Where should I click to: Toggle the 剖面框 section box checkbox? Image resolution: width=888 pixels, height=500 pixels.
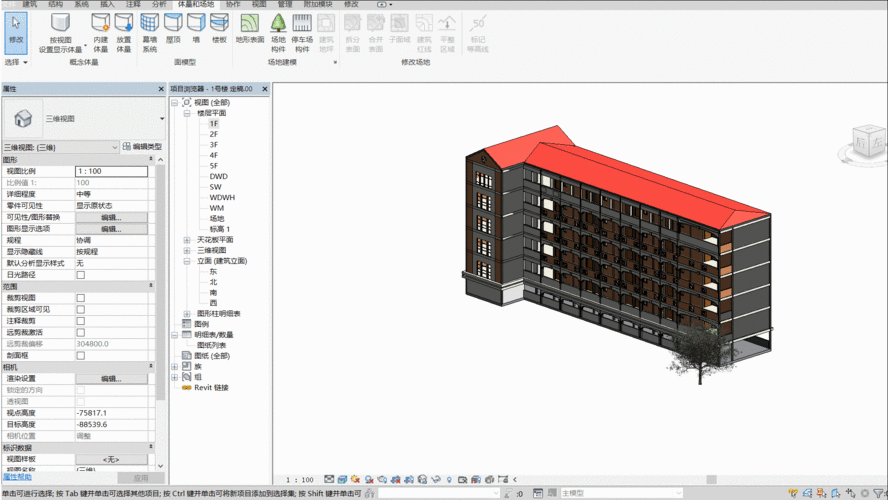[x=81, y=356]
